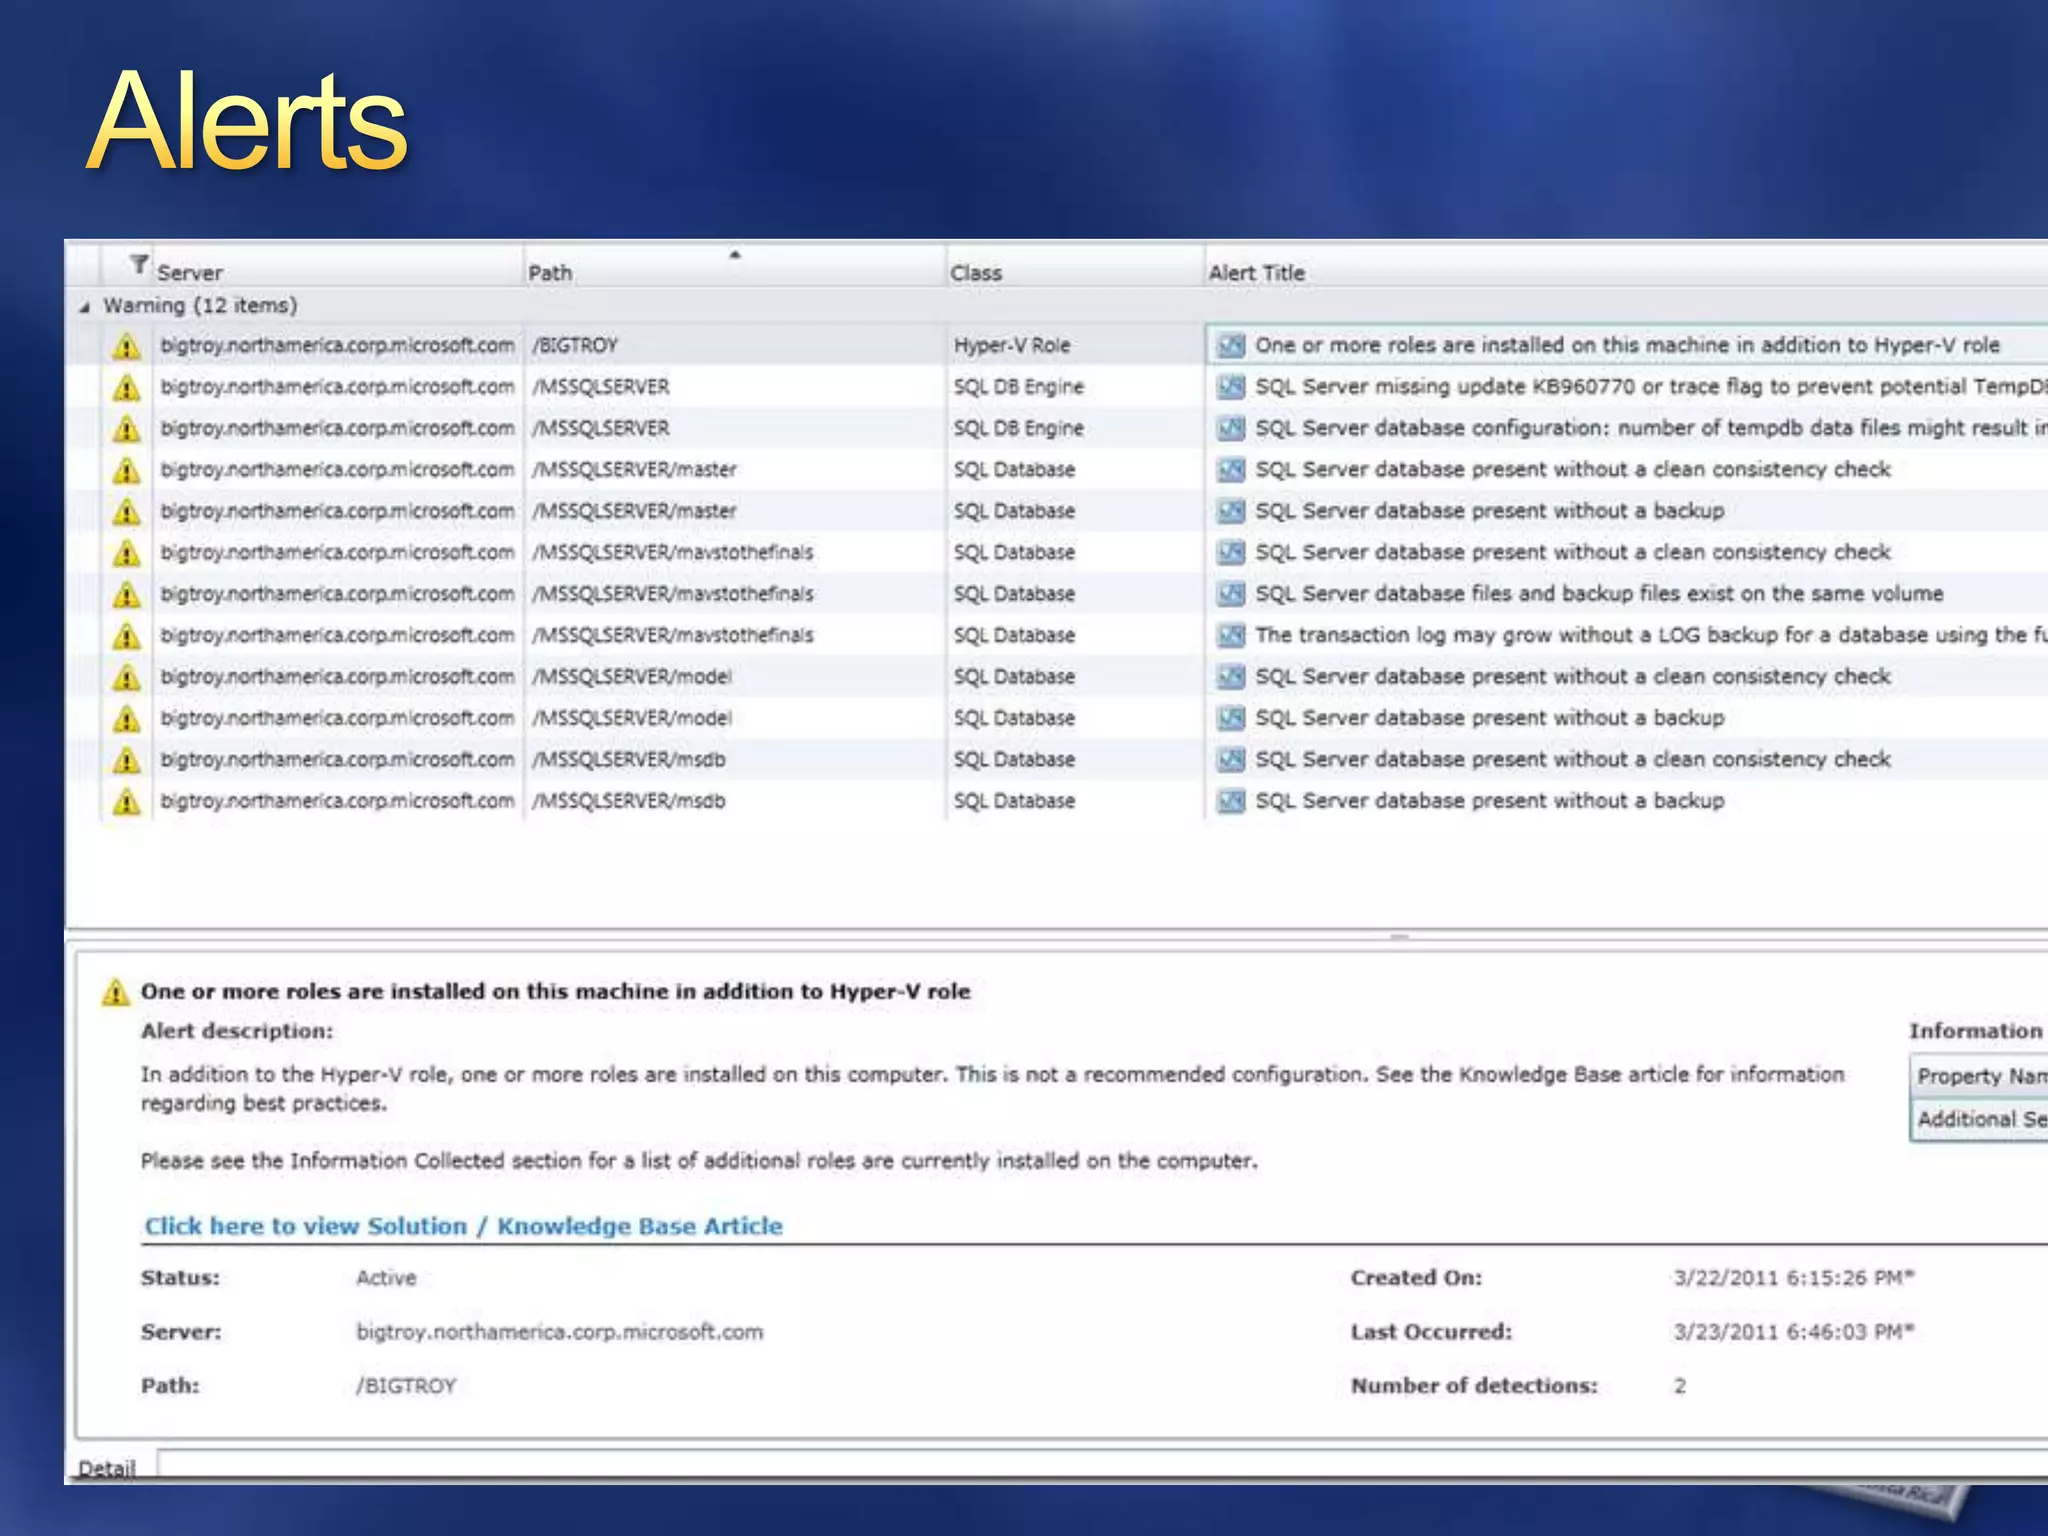This screenshot has height=1536, width=2048.
Task: Click the alert icon beside the KB960770 title
Action: point(1231,387)
